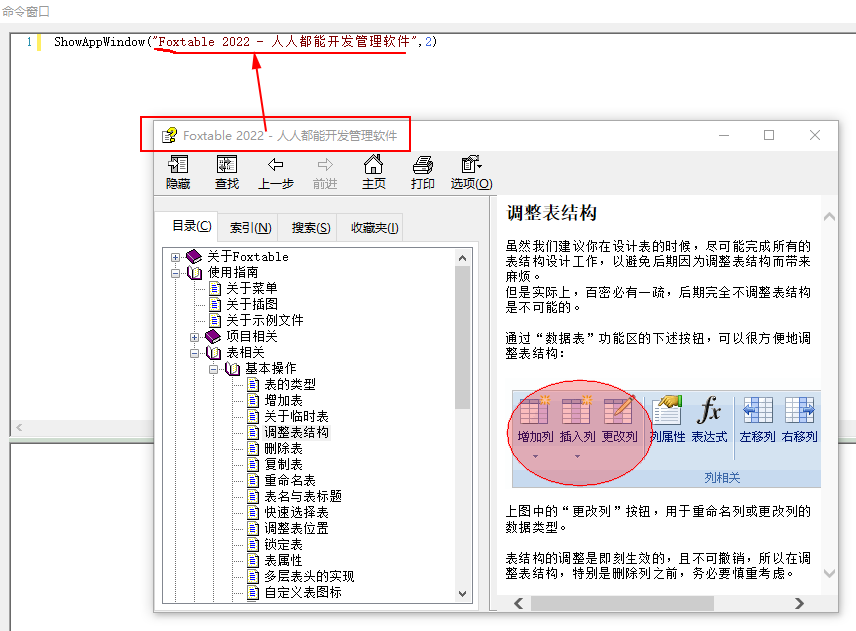Open the 表名与表标题 topic

[303, 496]
